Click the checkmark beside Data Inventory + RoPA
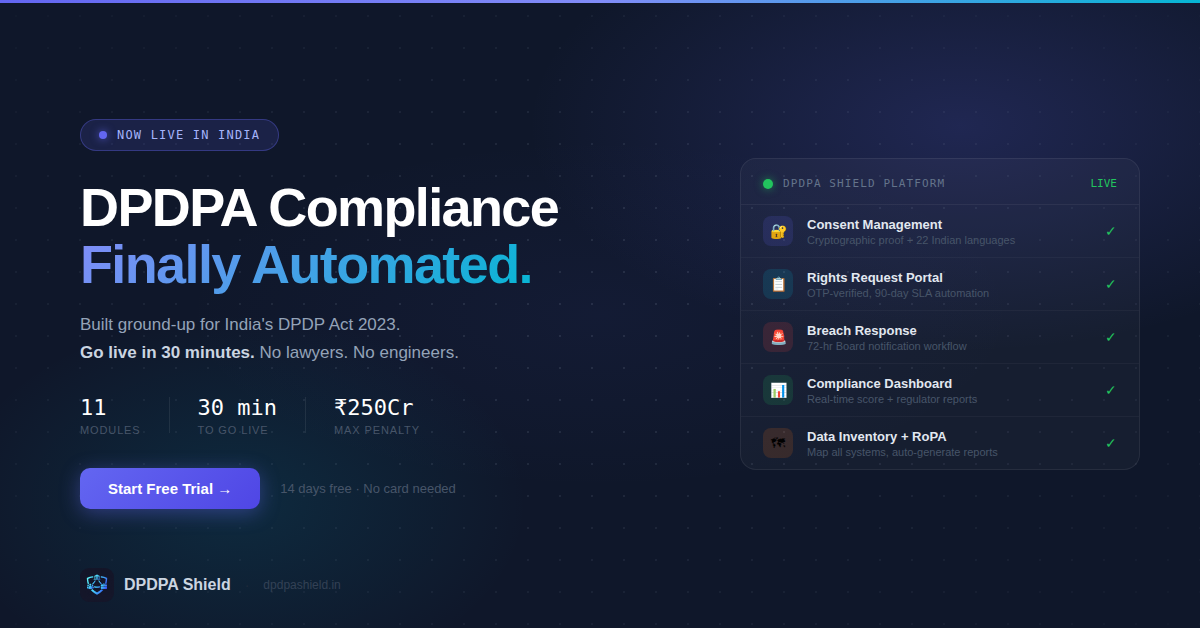The height and width of the screenshot is (628, 1200). click(x=1110, y=443)
